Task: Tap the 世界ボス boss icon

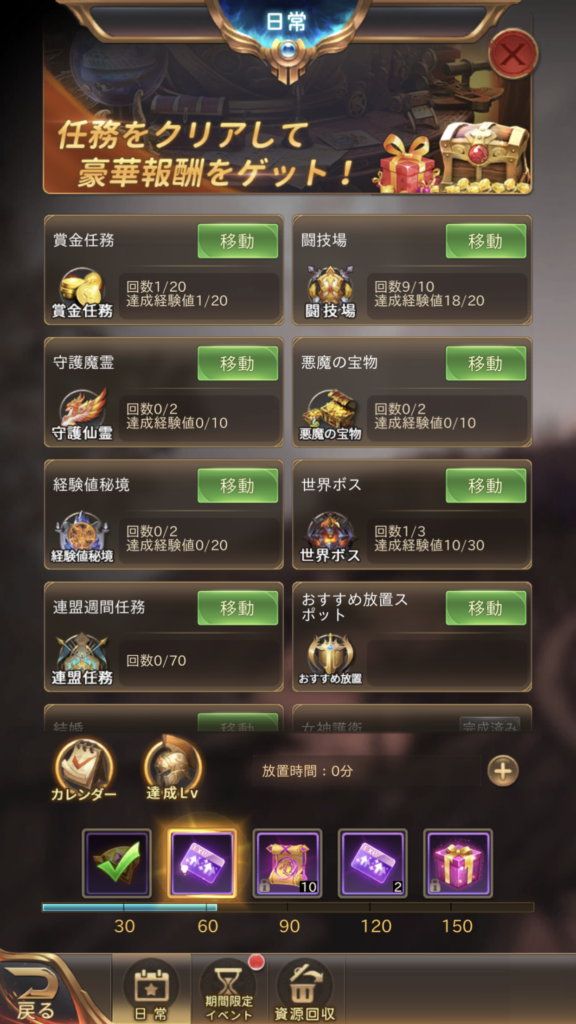Action: (330, 538)
